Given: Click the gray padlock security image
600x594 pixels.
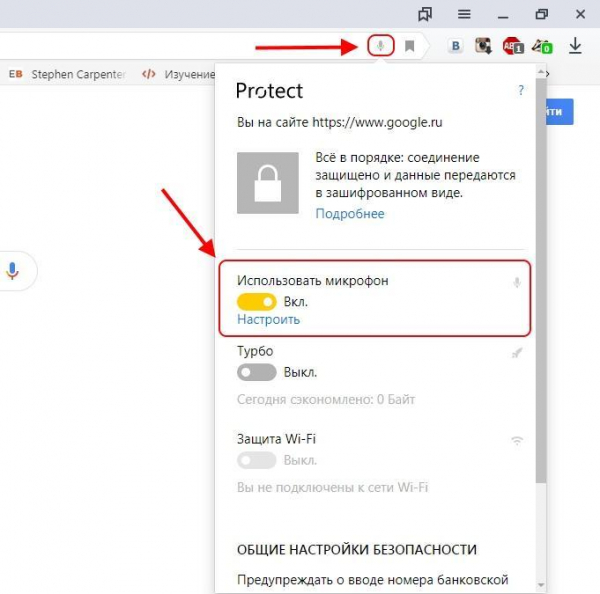Looking at the screenshot, I should [x=268, y=183].
